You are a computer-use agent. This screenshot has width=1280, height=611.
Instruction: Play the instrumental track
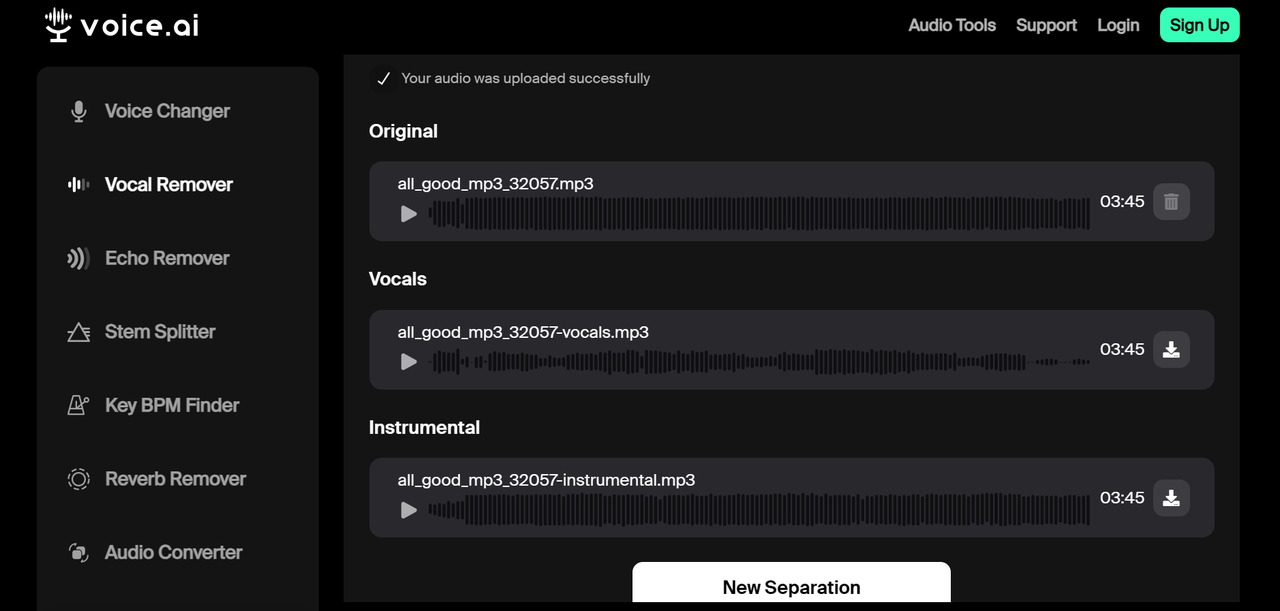coord(408,509)
